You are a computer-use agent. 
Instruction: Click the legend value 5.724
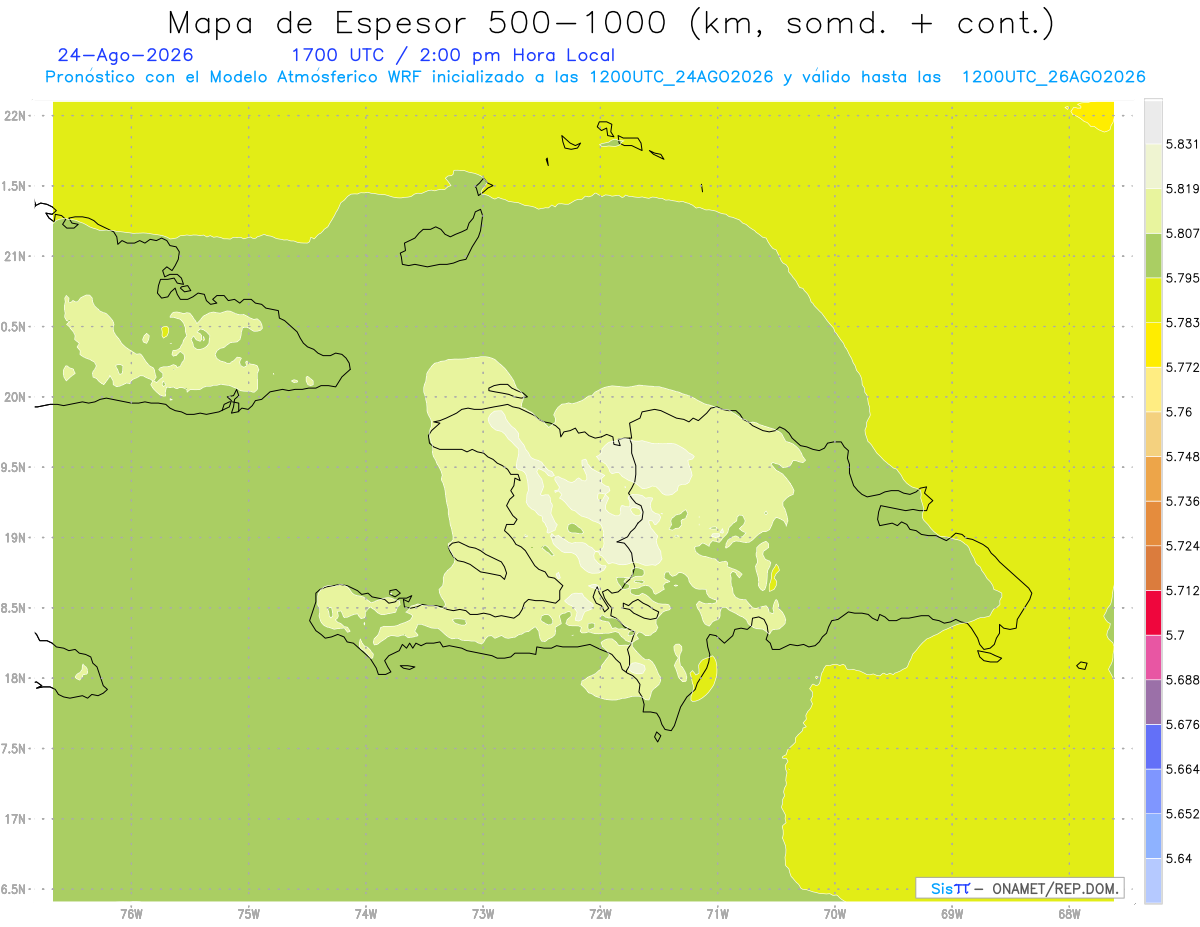(1183, 546)
